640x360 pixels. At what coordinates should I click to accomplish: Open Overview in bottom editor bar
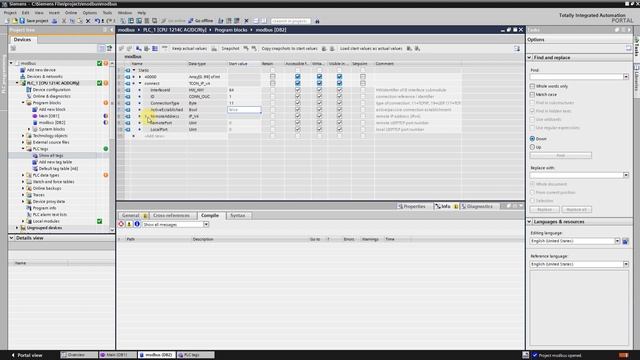(x=79, y=355)
